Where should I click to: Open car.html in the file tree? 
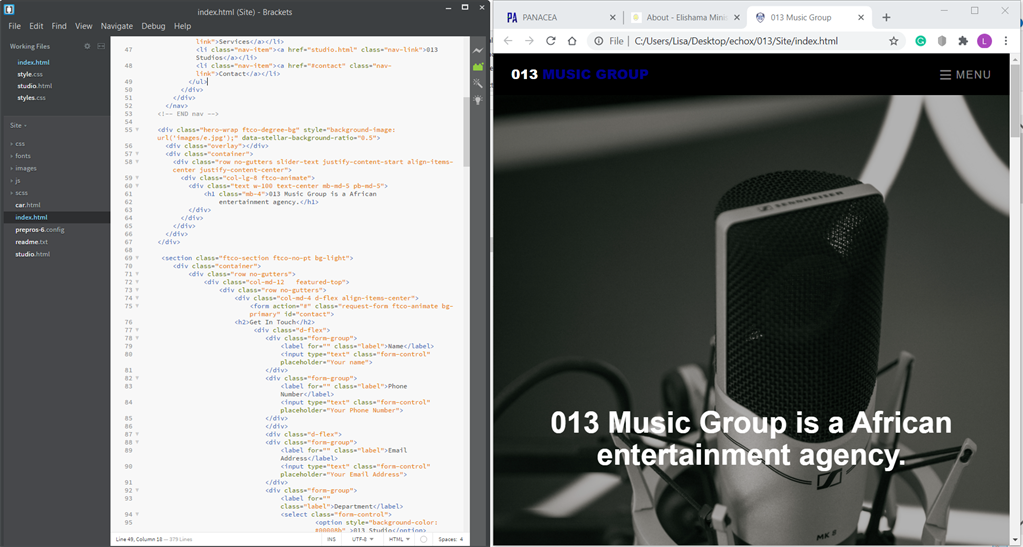28,205
